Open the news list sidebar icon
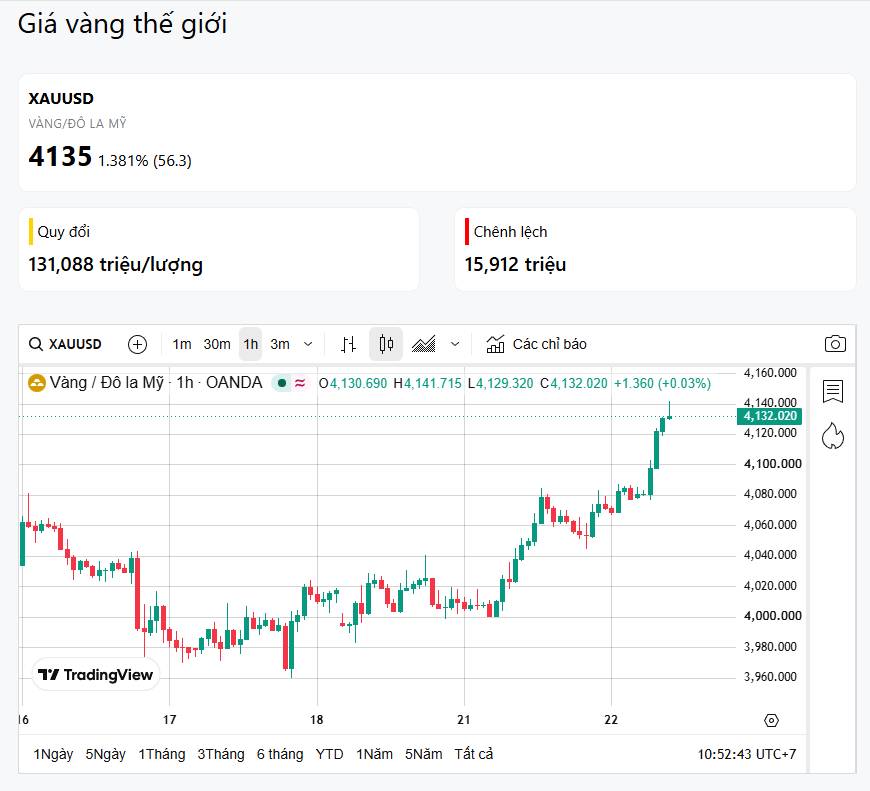The width and height of the screenshot is (870, 791). click(833, 391)
